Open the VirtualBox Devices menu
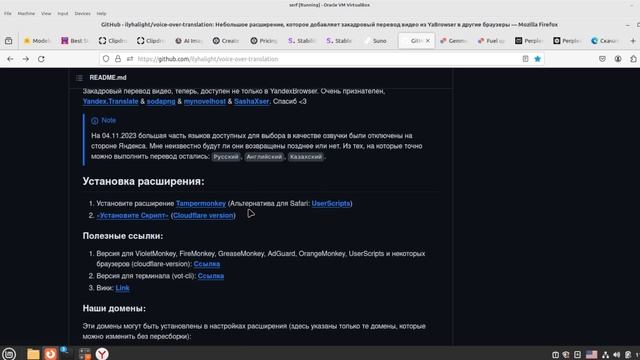The width and height of the screenshot is (640, 360). point(82,13)
